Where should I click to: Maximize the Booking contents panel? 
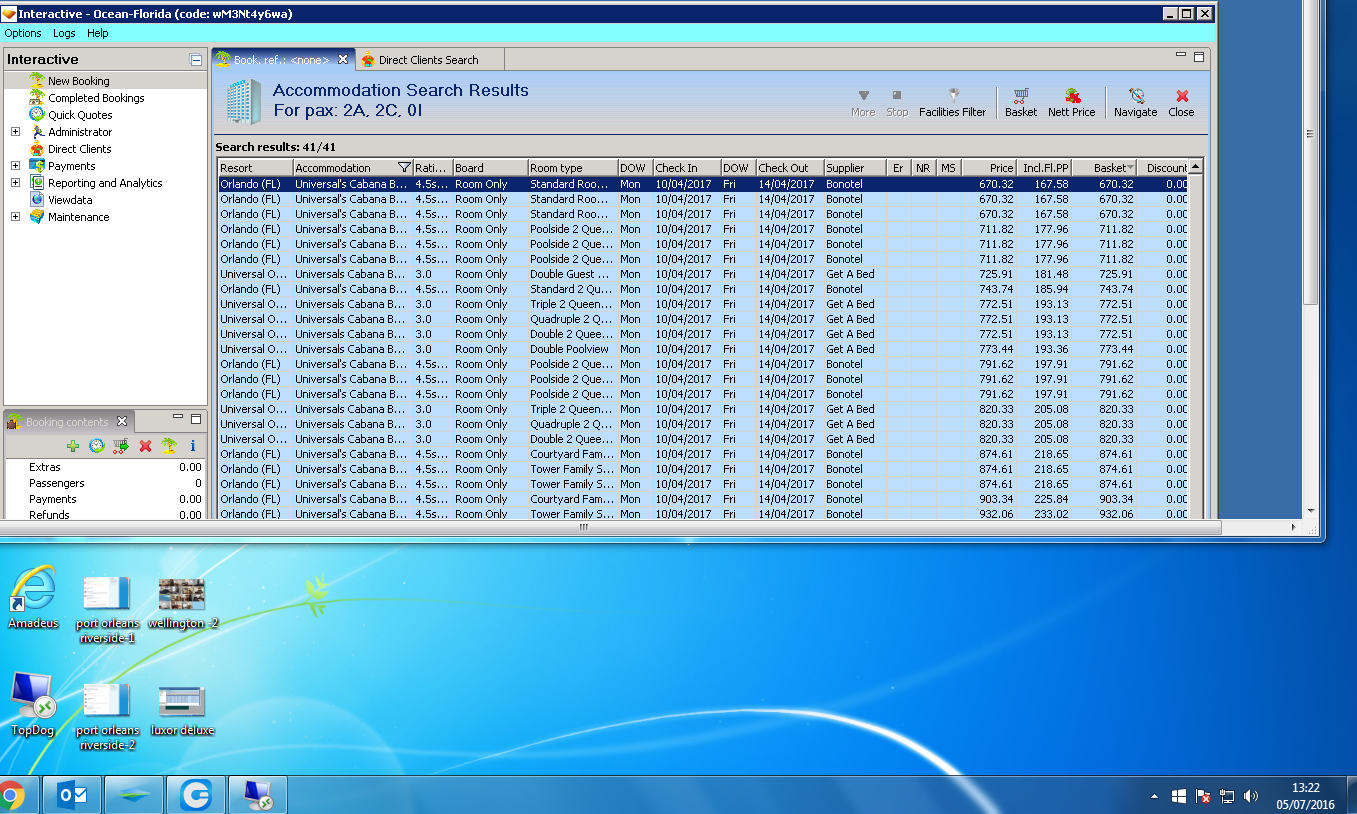(x=196, y=420)
